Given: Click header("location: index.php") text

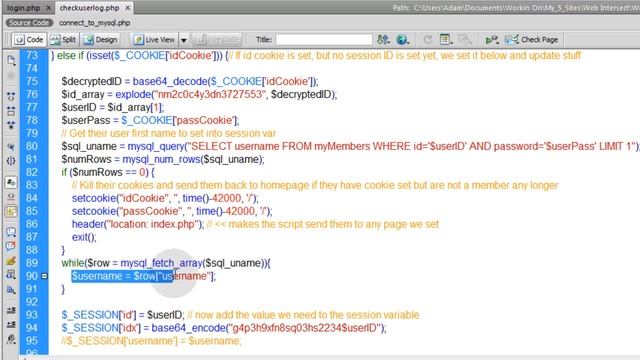Looking at the screenshot, I should pos(138,224).
